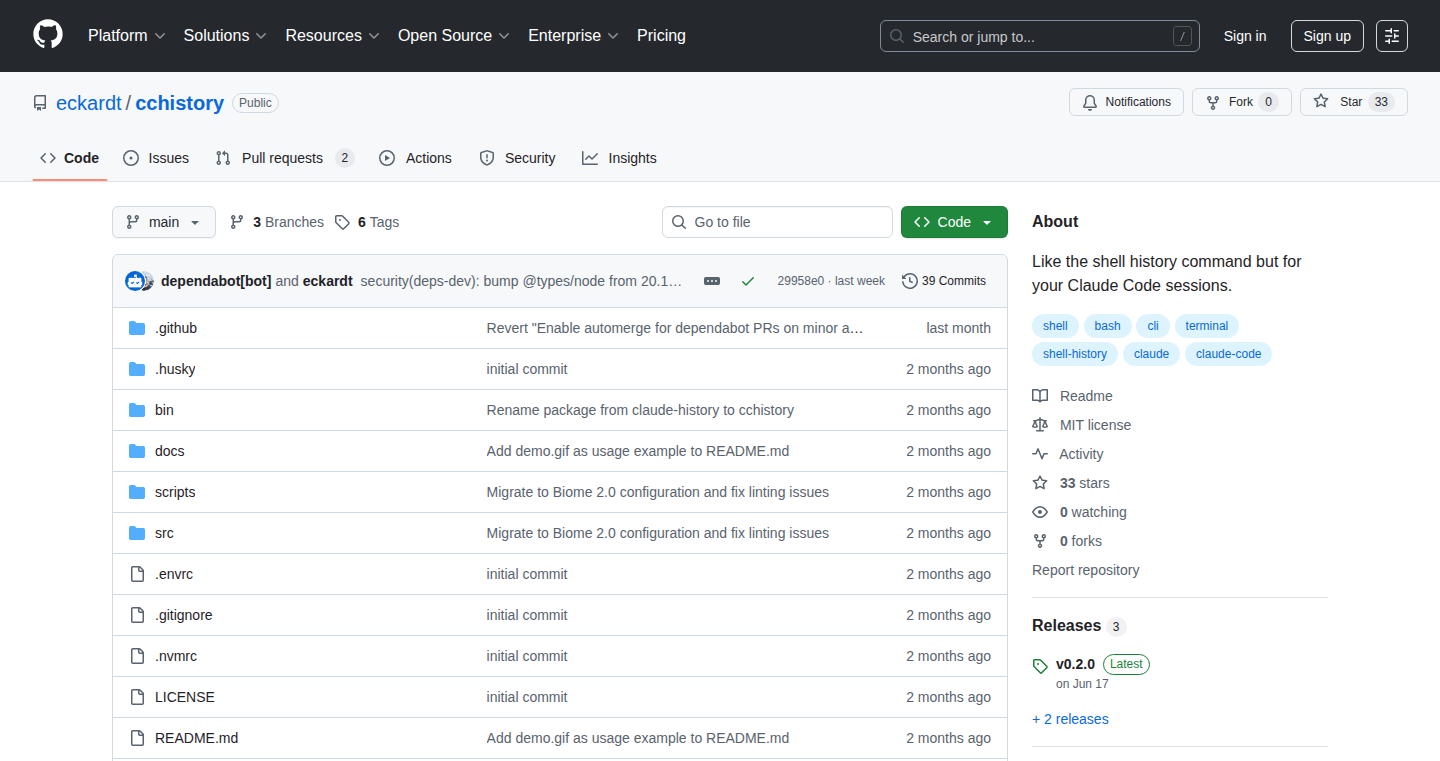Fork the repository
This screenshot has height=761, width=1440.
tap(1241, 102)
